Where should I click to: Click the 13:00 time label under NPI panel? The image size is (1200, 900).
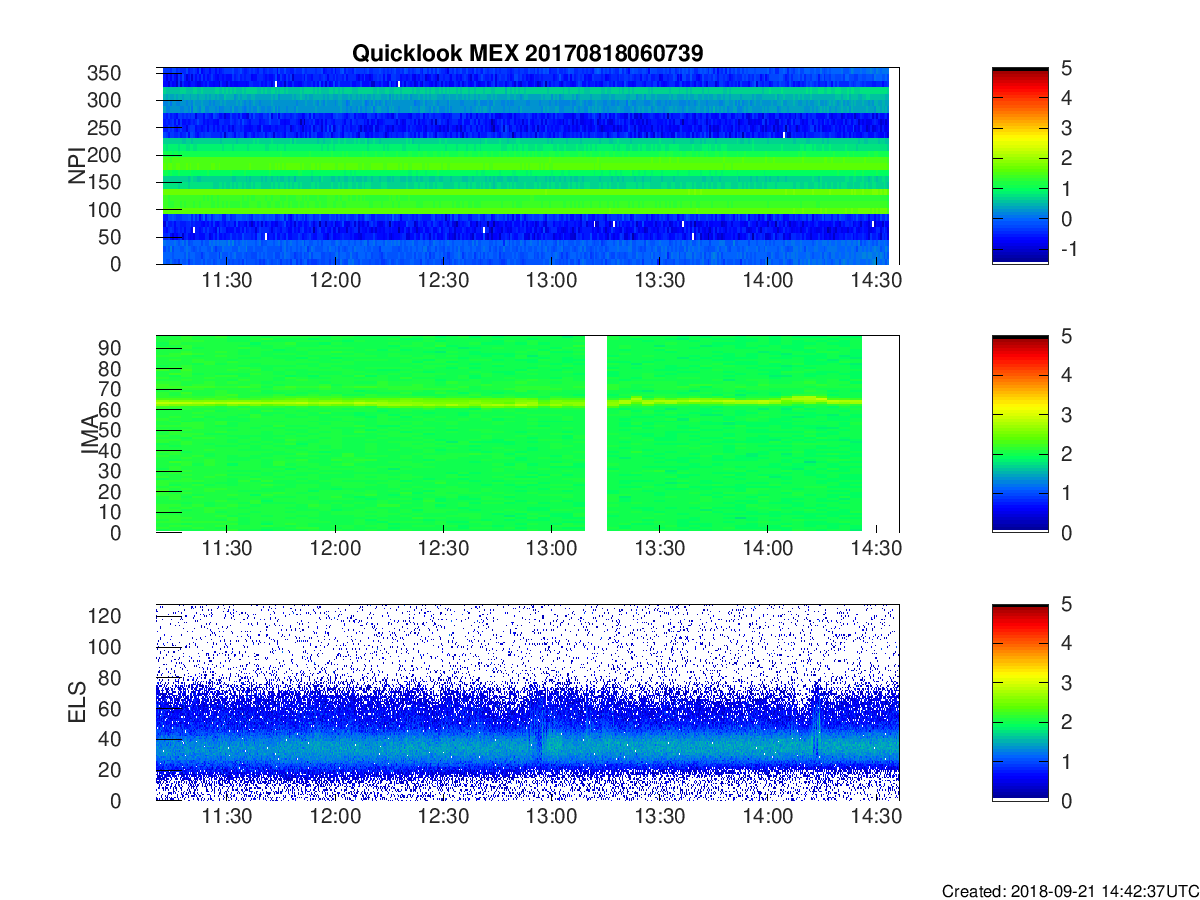pos(551,281)
